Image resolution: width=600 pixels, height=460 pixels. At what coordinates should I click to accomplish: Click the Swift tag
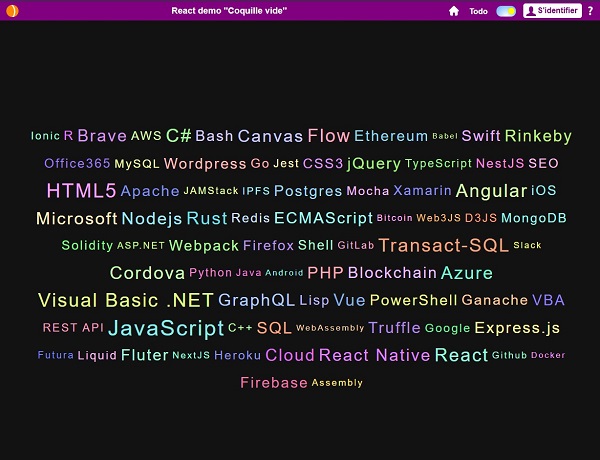[x=481, y=136]
